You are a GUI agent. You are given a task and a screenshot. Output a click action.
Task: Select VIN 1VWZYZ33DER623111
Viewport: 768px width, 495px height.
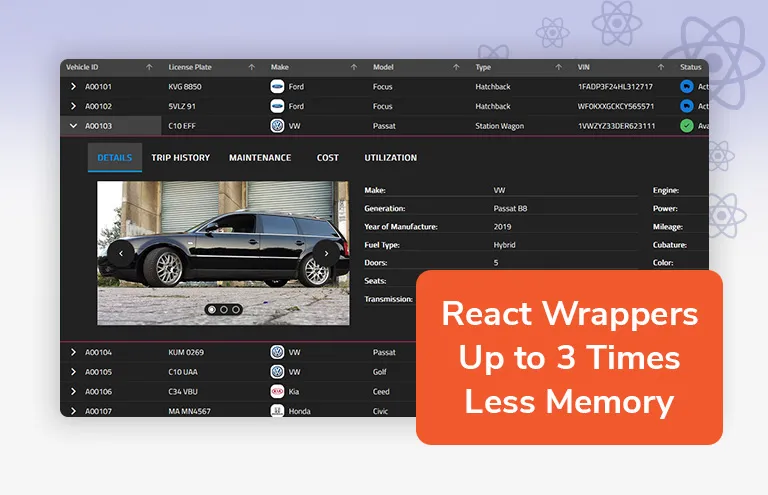point(616,126)
